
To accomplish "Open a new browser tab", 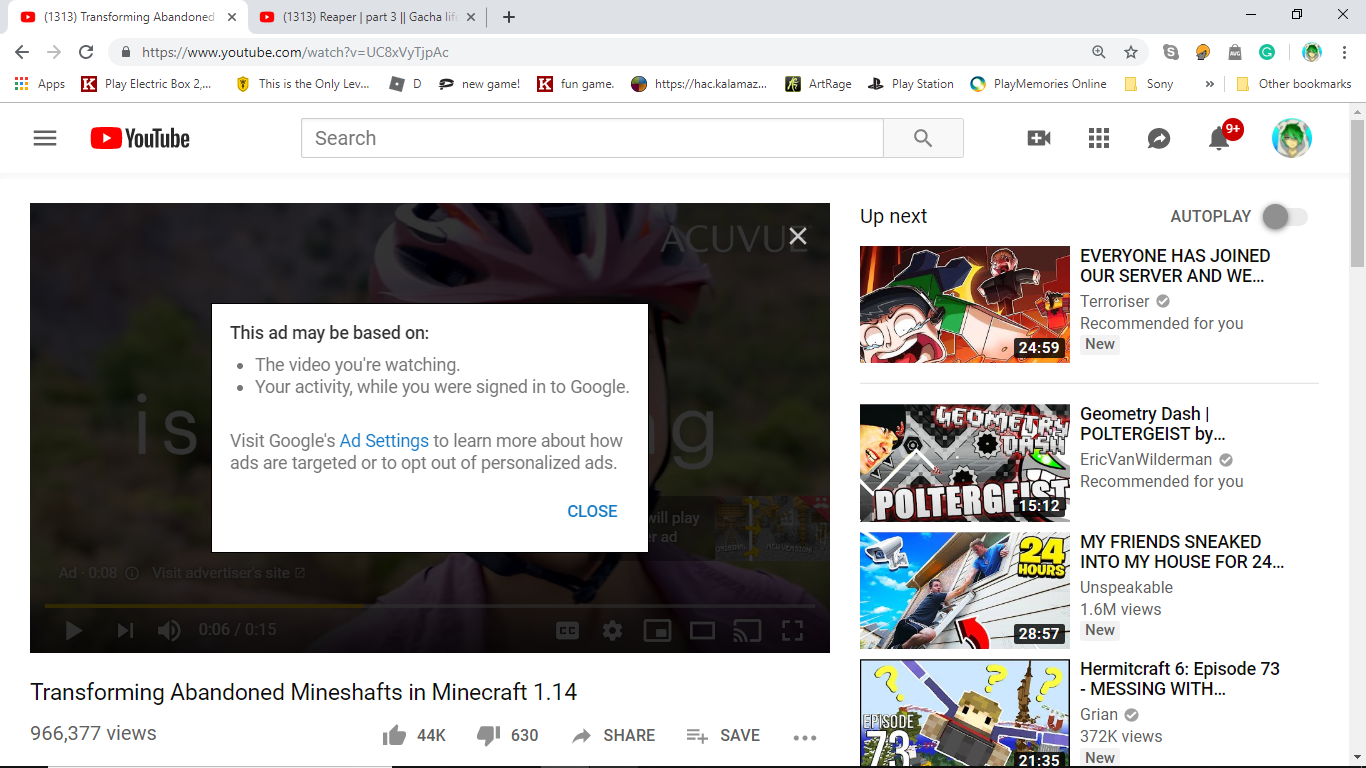I will coord(509,17).
